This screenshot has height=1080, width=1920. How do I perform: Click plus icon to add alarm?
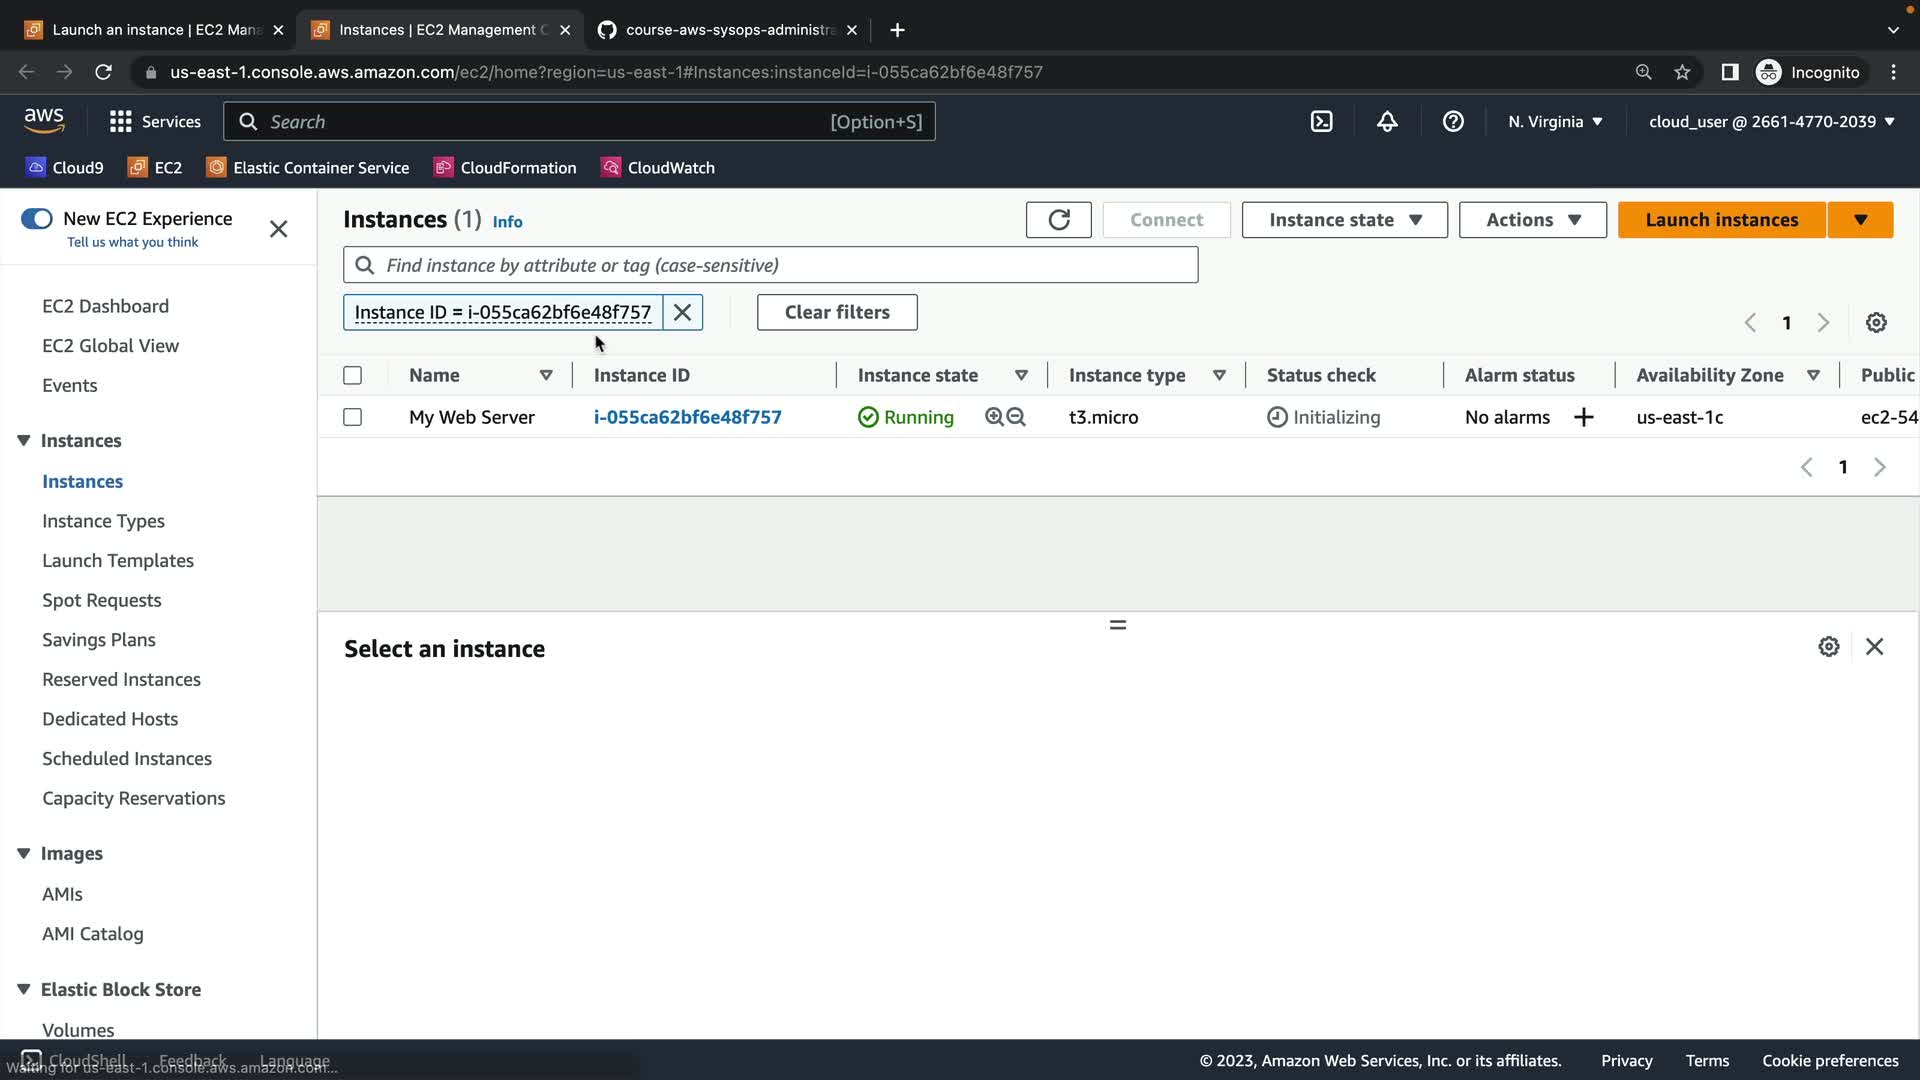(1583, 417)
